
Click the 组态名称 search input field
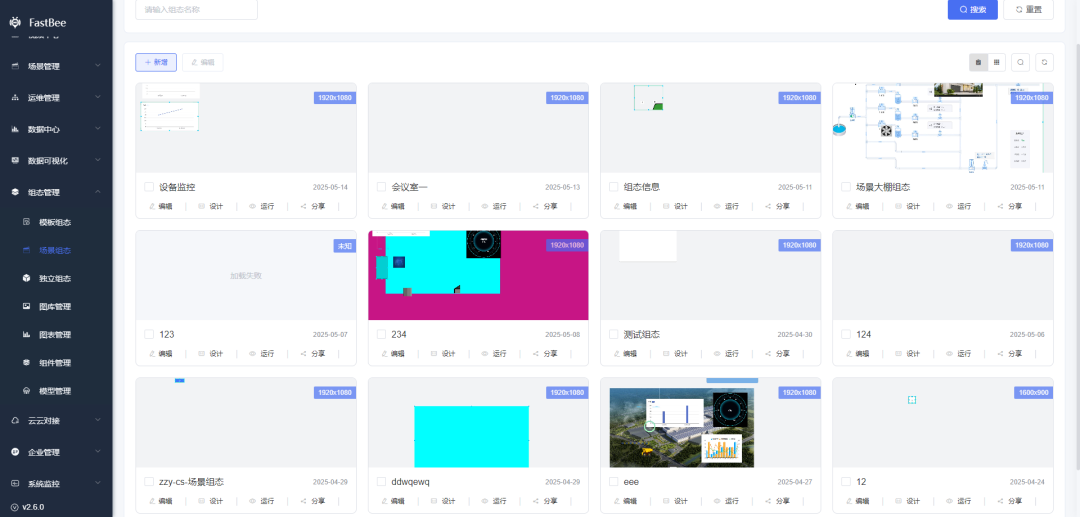[x=196, y=9]
